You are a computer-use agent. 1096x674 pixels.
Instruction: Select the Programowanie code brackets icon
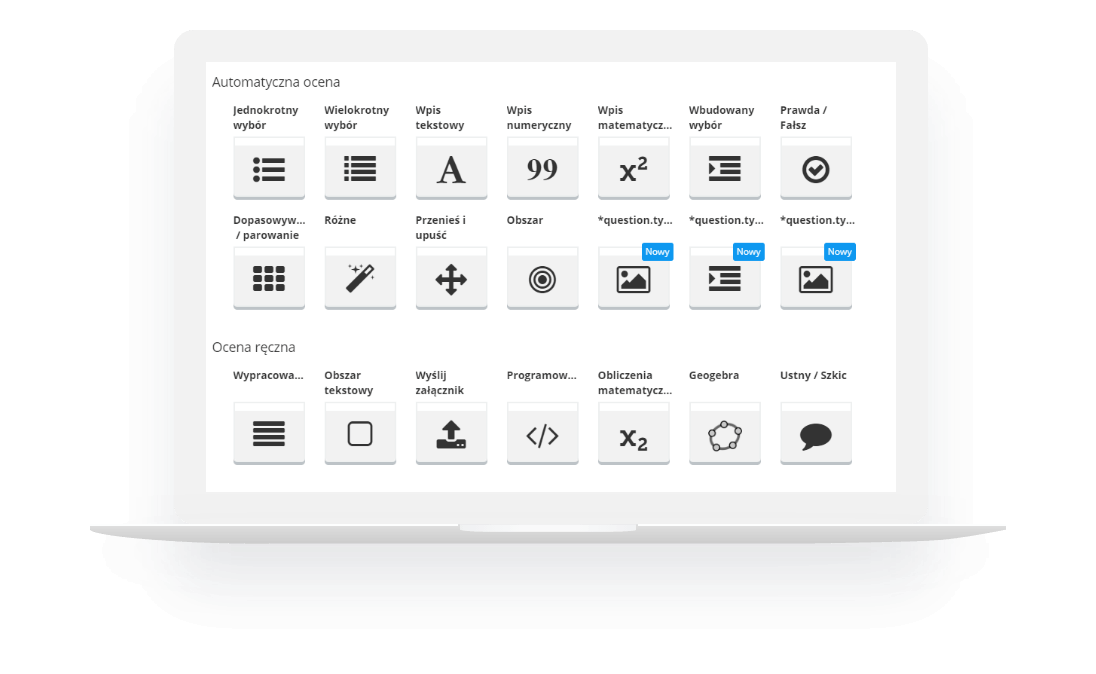542,434
